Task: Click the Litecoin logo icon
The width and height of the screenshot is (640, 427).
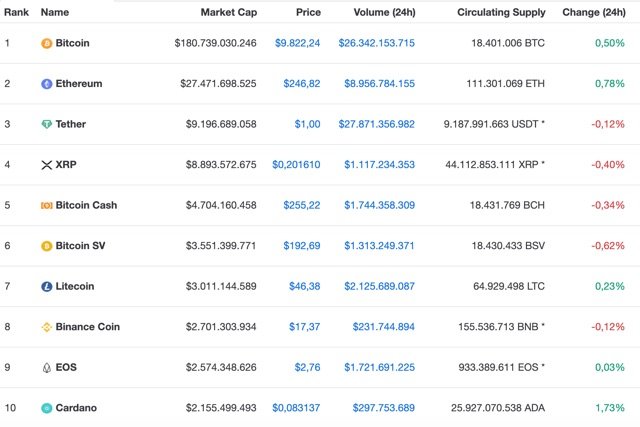Action: [x=46, y=286]
